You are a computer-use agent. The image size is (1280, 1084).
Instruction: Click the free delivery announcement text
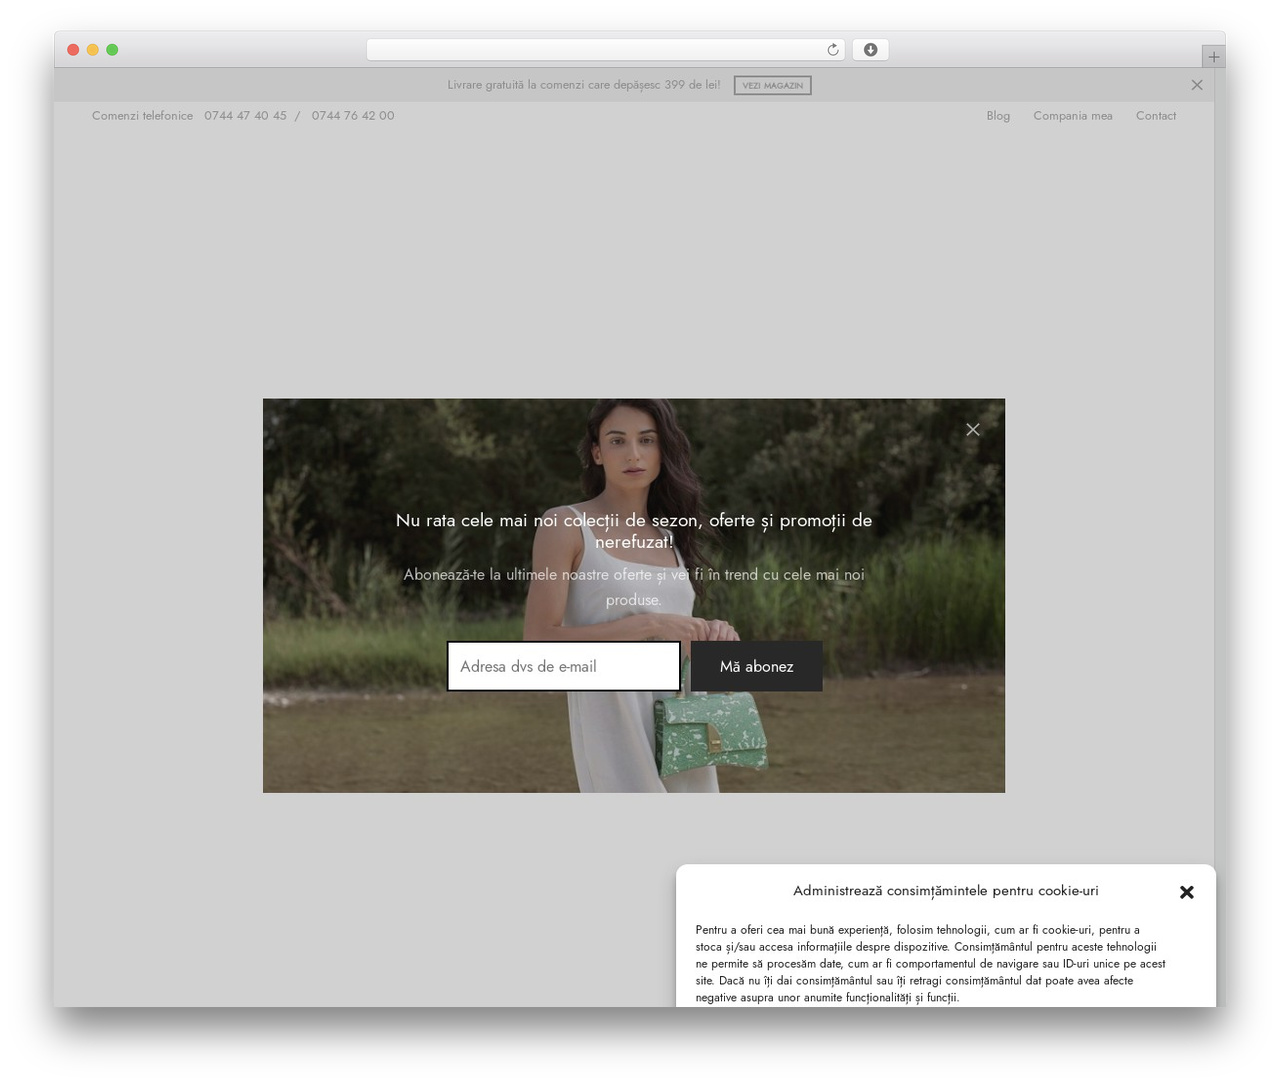[x=584, y=85]
